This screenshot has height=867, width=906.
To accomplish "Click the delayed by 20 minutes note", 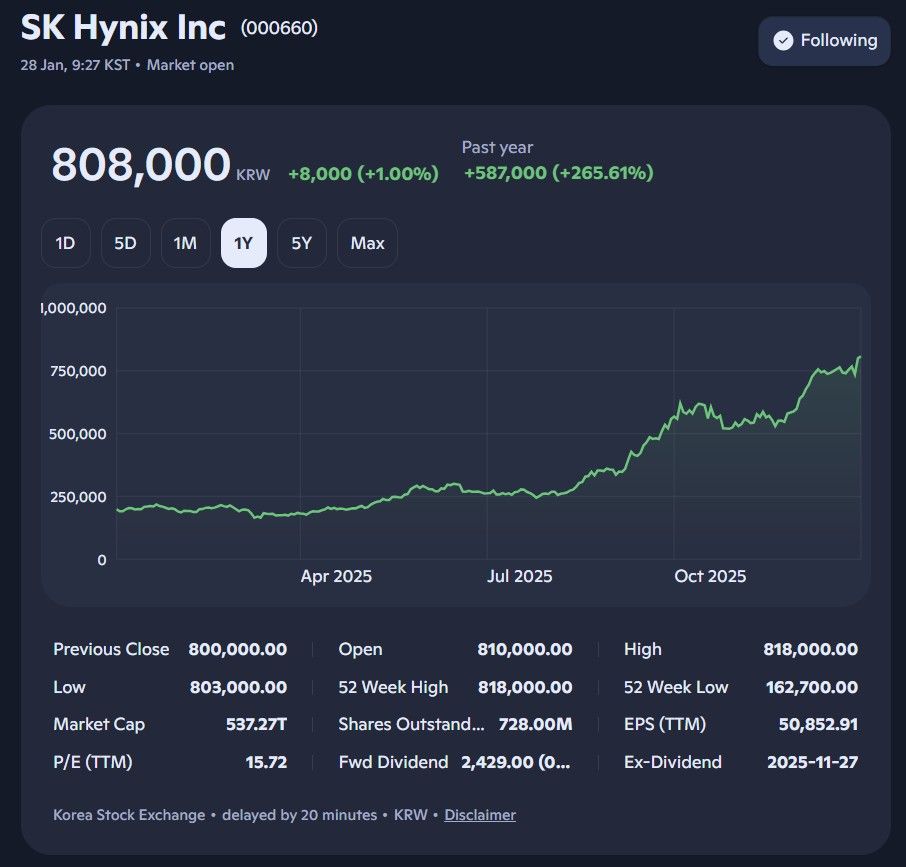I will point(299,815).
